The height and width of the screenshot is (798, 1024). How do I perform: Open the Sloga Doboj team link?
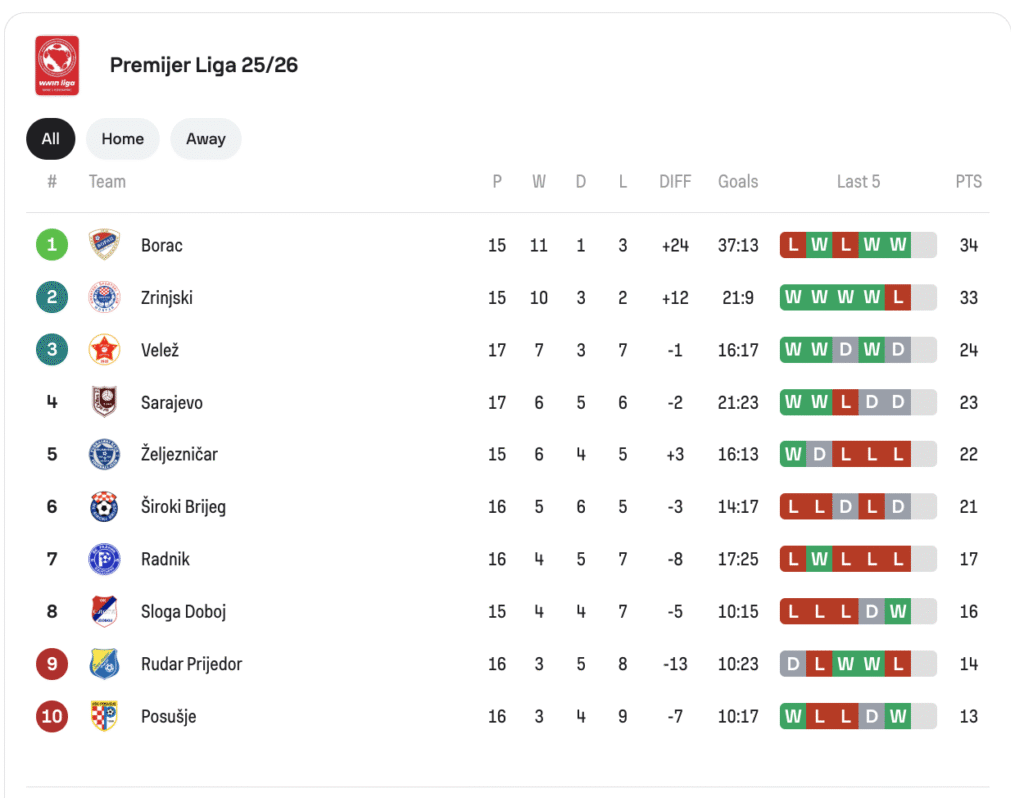[x=183, y=611]
